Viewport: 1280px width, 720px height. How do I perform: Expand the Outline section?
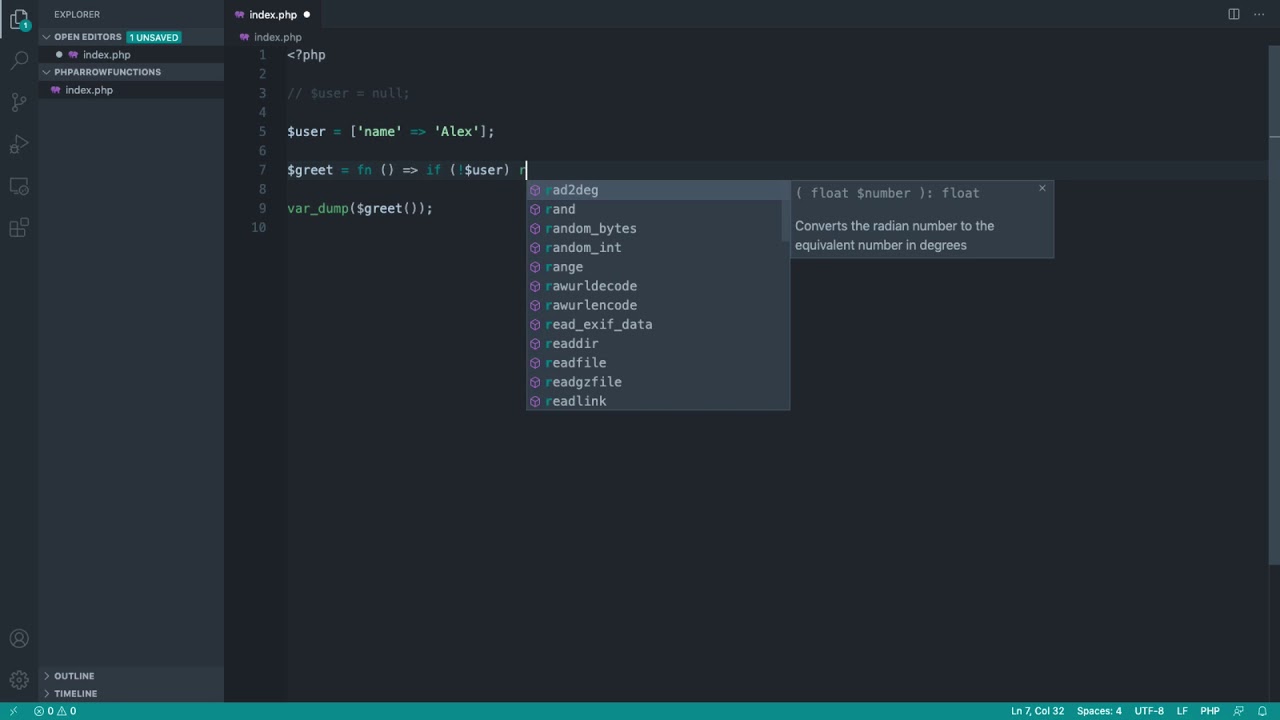[46, 676]
